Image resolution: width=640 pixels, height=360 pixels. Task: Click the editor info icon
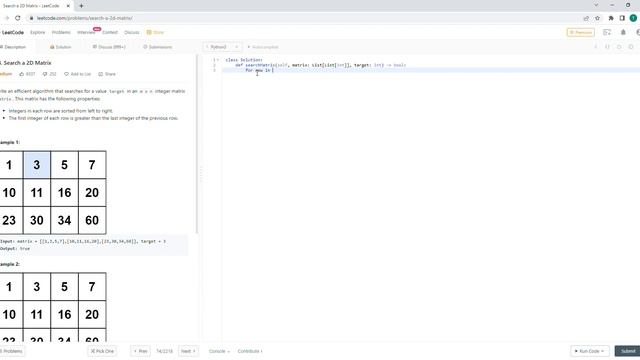596,47
